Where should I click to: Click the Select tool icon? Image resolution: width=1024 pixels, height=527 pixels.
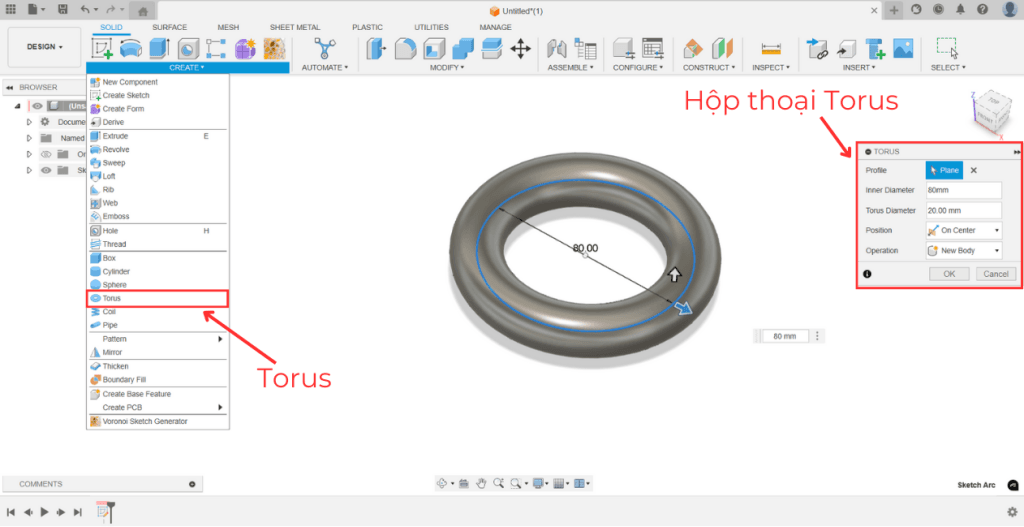[x=946, y=48]
